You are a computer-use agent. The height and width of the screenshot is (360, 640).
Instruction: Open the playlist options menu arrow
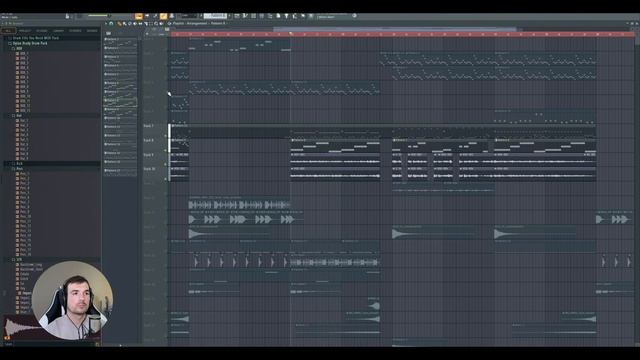coord(106,24)
